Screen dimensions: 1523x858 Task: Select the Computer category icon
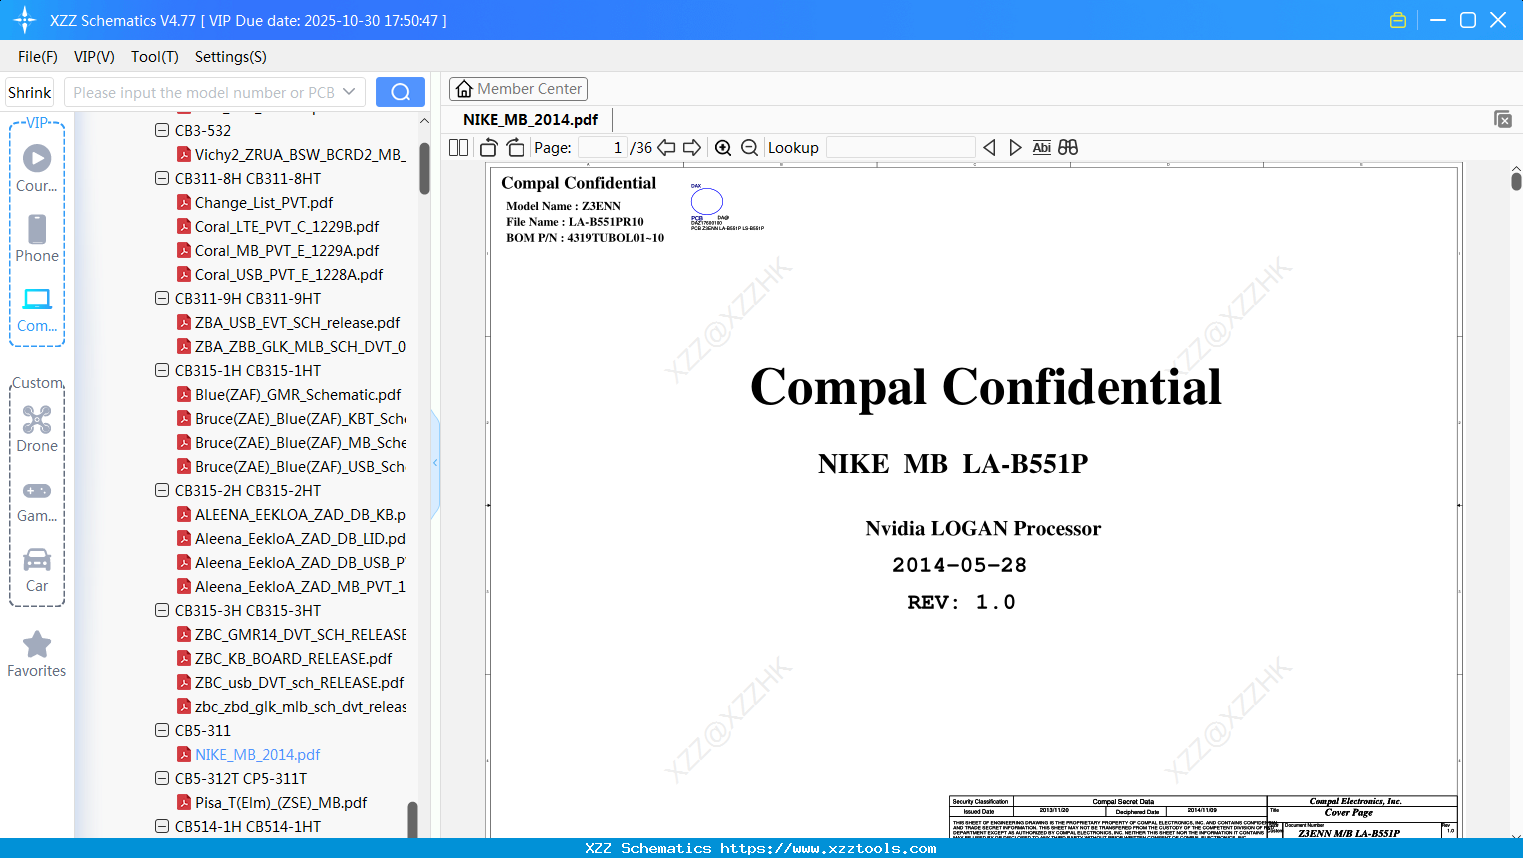point(37,310)
